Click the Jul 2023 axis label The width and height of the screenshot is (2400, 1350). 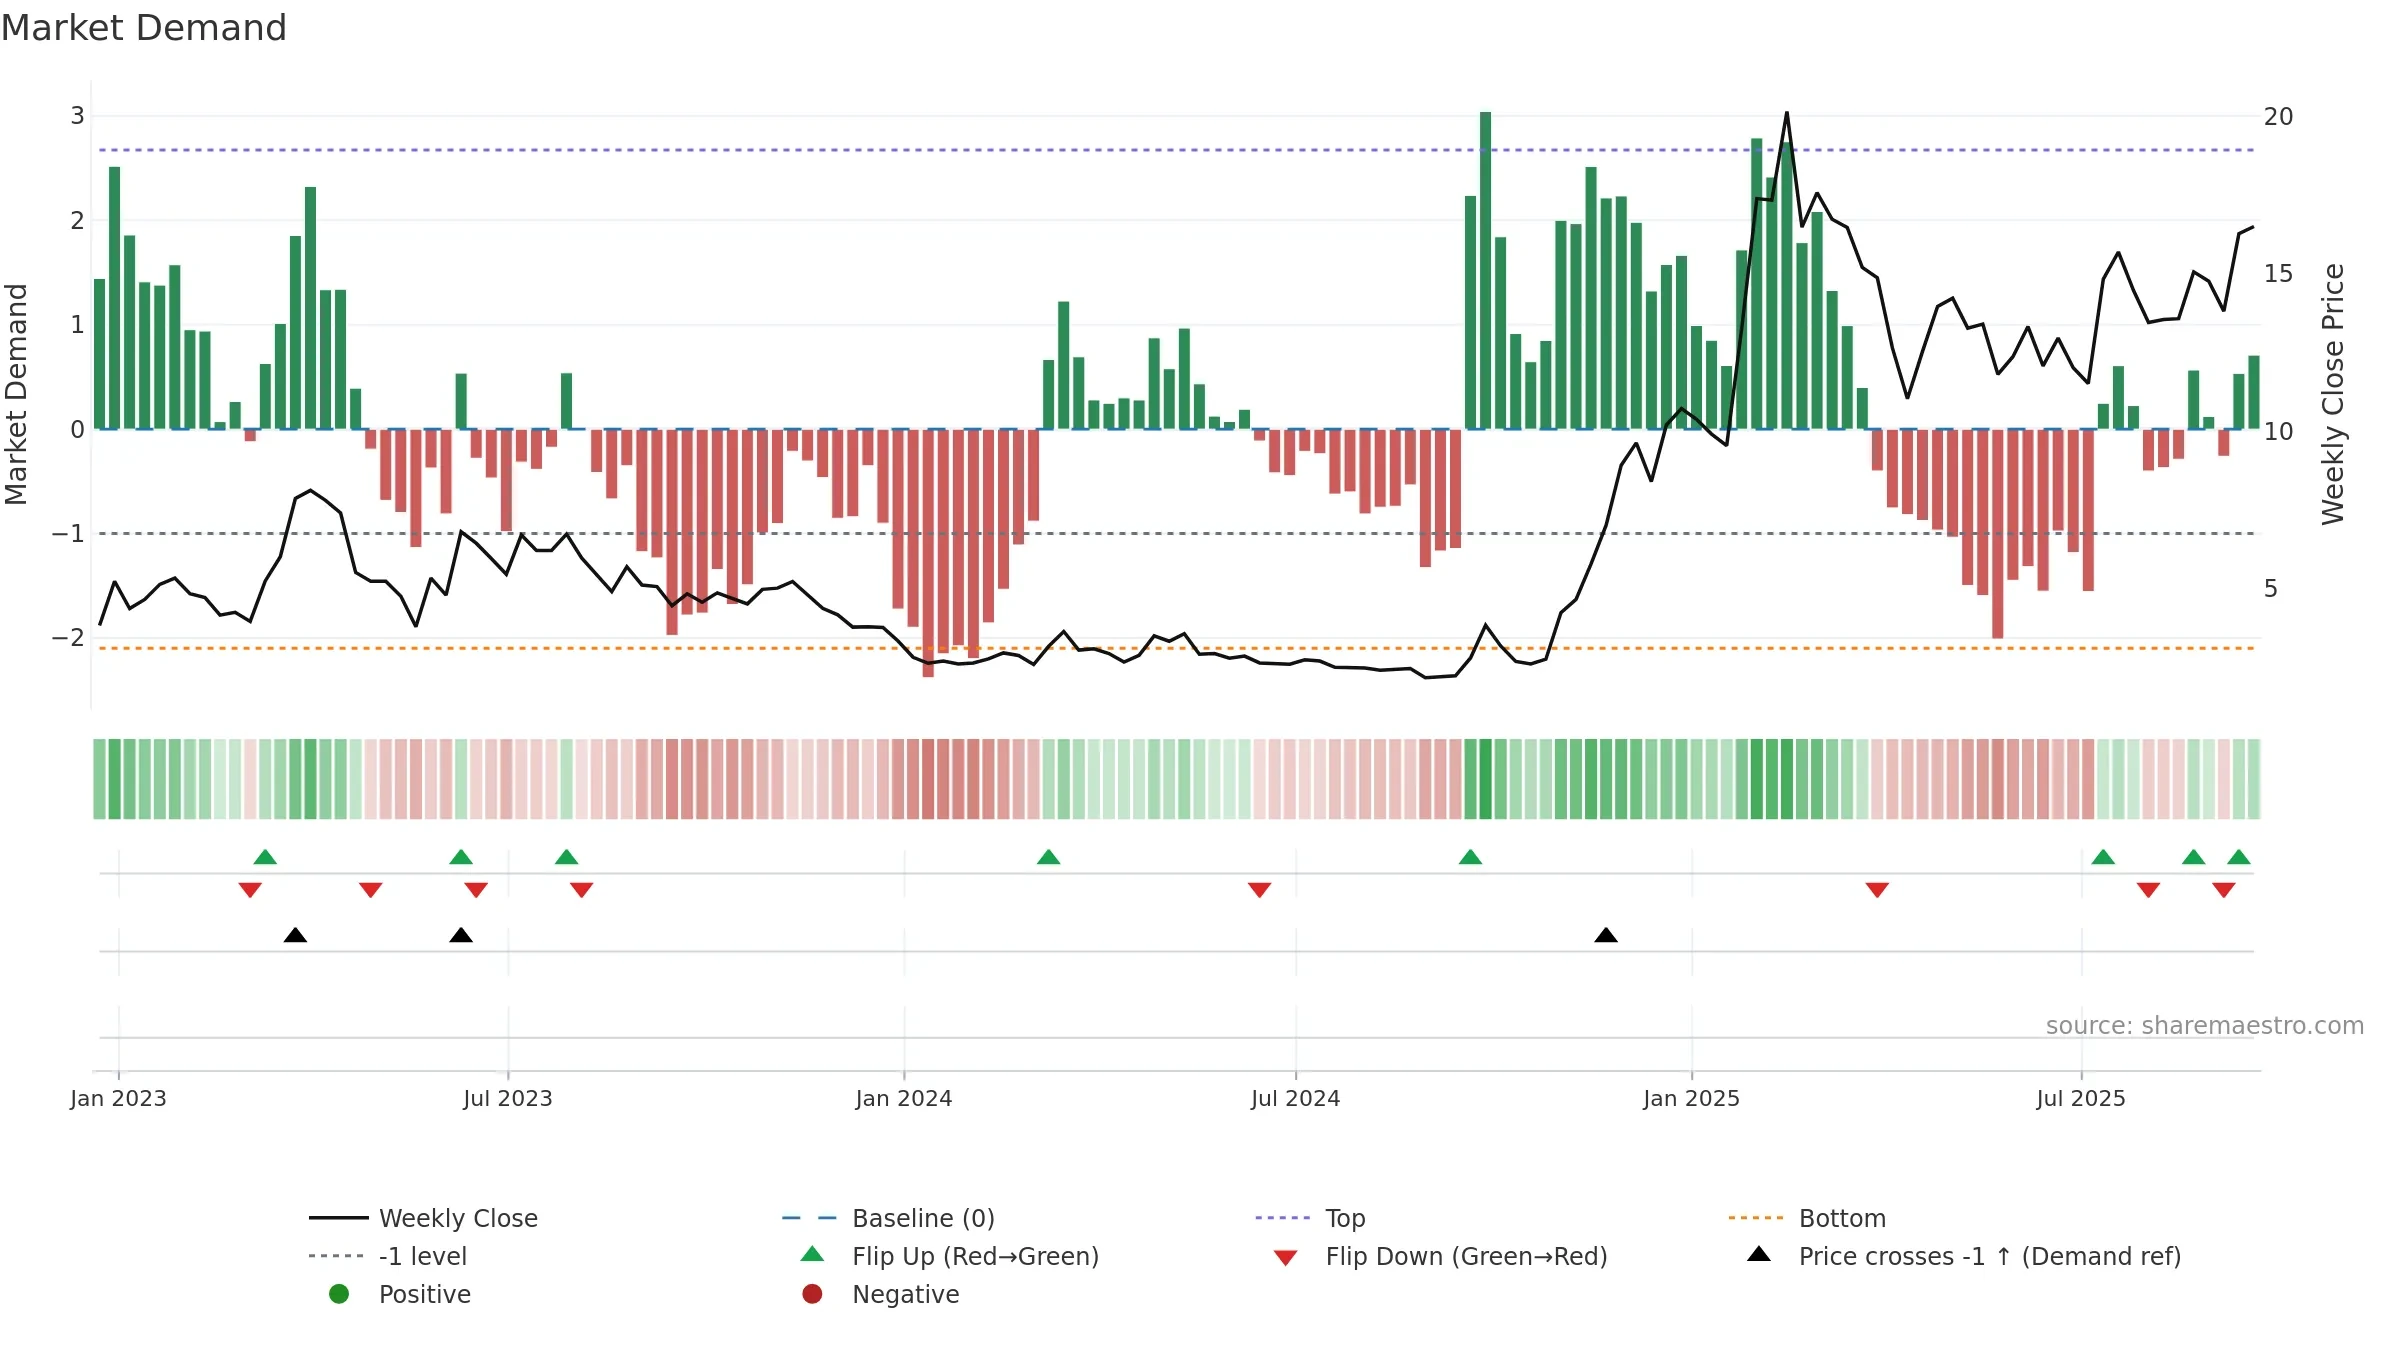click(x=508, y=1098)
